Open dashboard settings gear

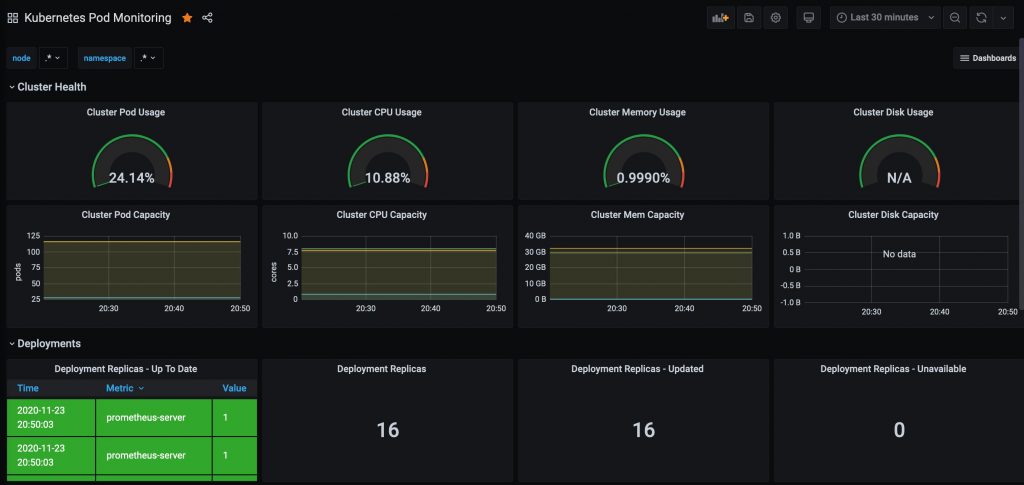pyautogui.click(x=776, y=18)
